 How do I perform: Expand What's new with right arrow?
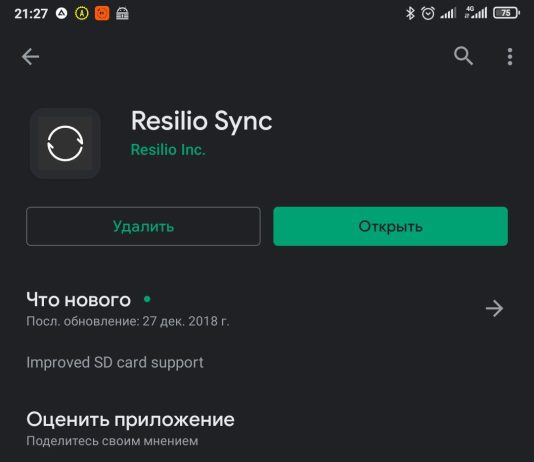(494, 308)
